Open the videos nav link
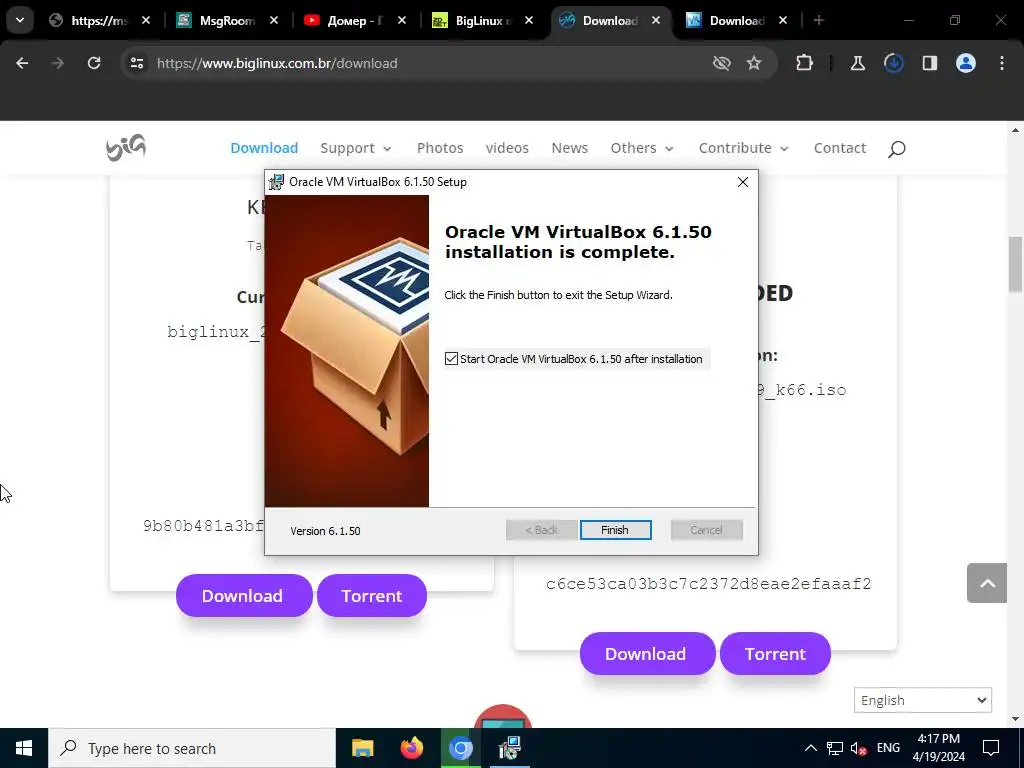This screenshot has height=768, width=1024. click(507, 148)
